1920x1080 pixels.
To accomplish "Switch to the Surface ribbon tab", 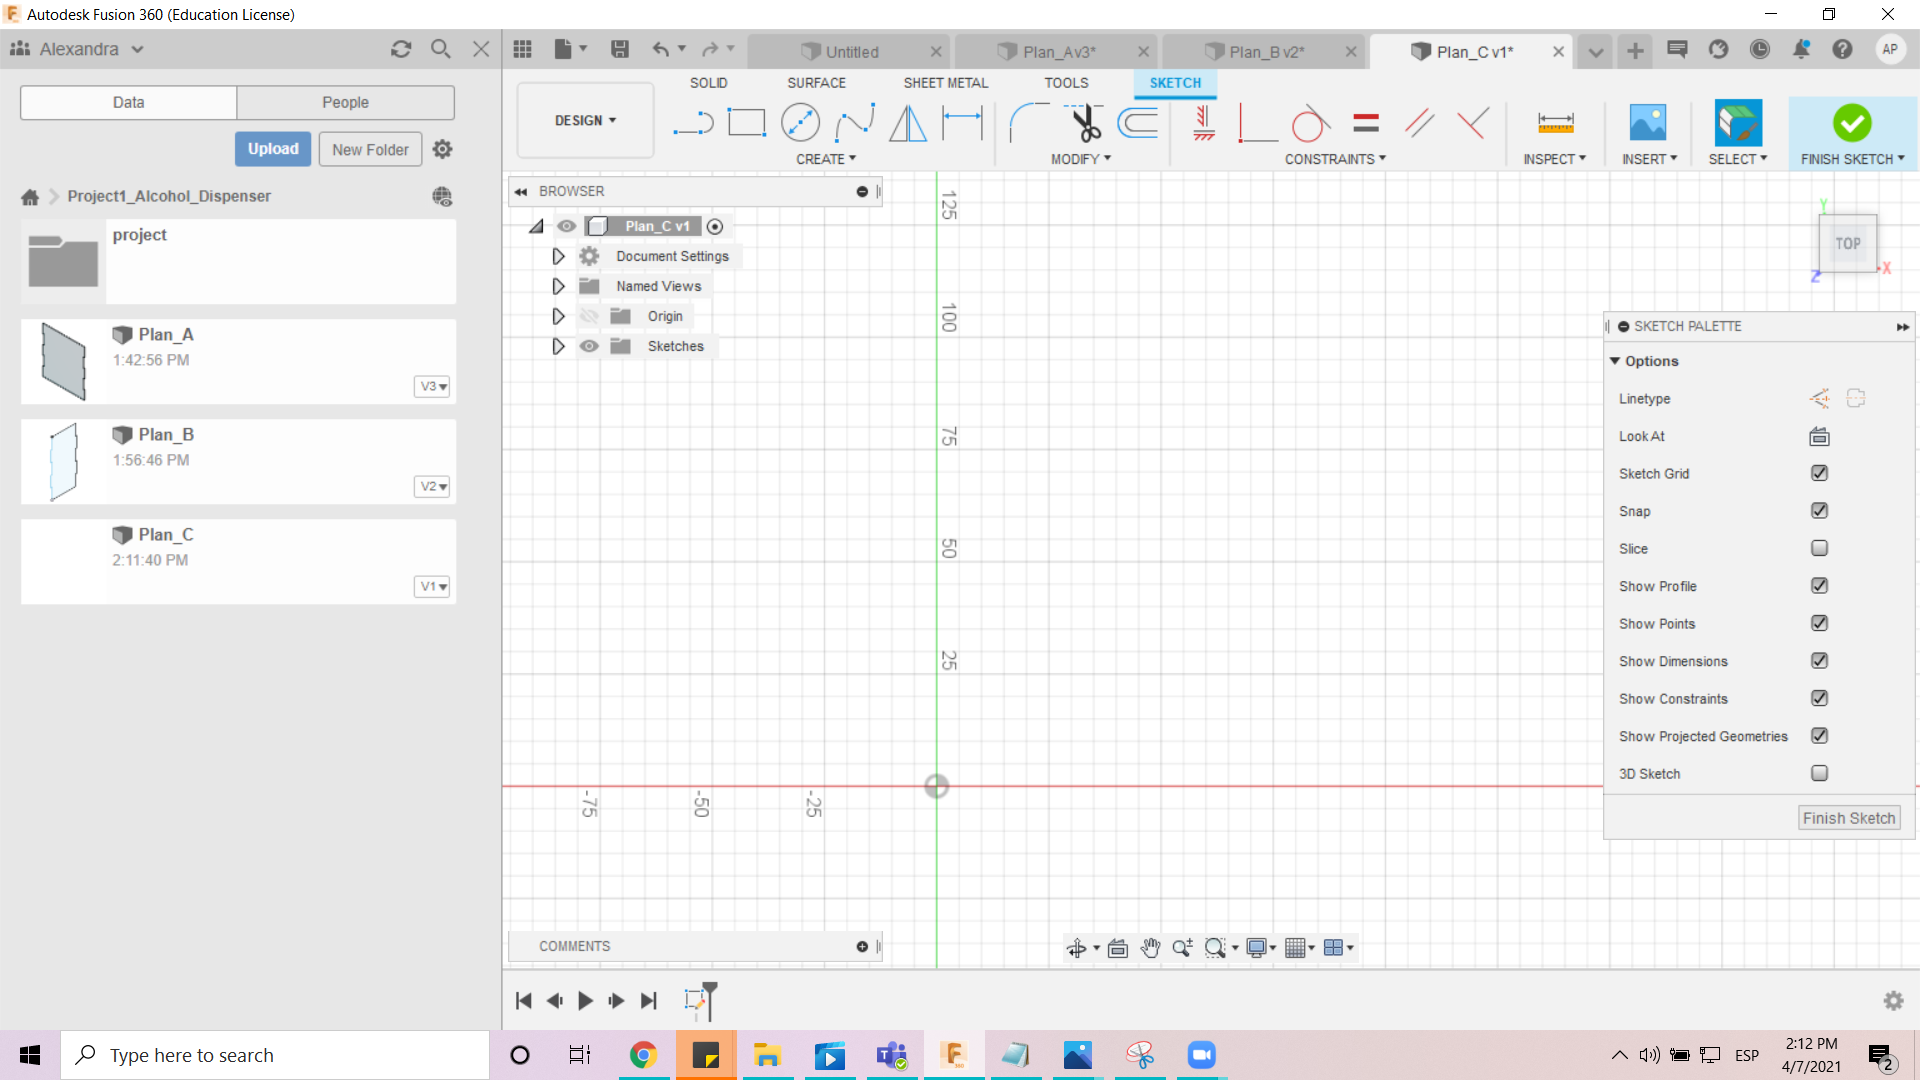I will 816,82.
